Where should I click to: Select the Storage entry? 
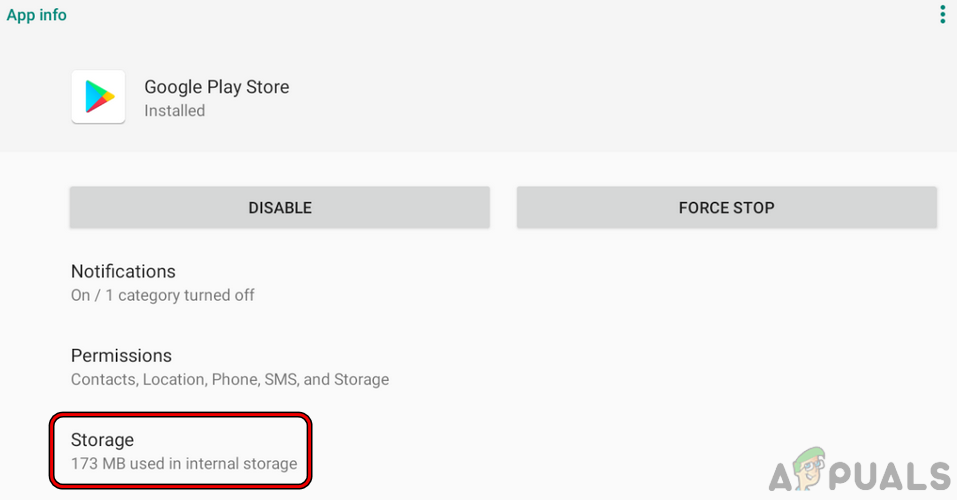point(181,451)
